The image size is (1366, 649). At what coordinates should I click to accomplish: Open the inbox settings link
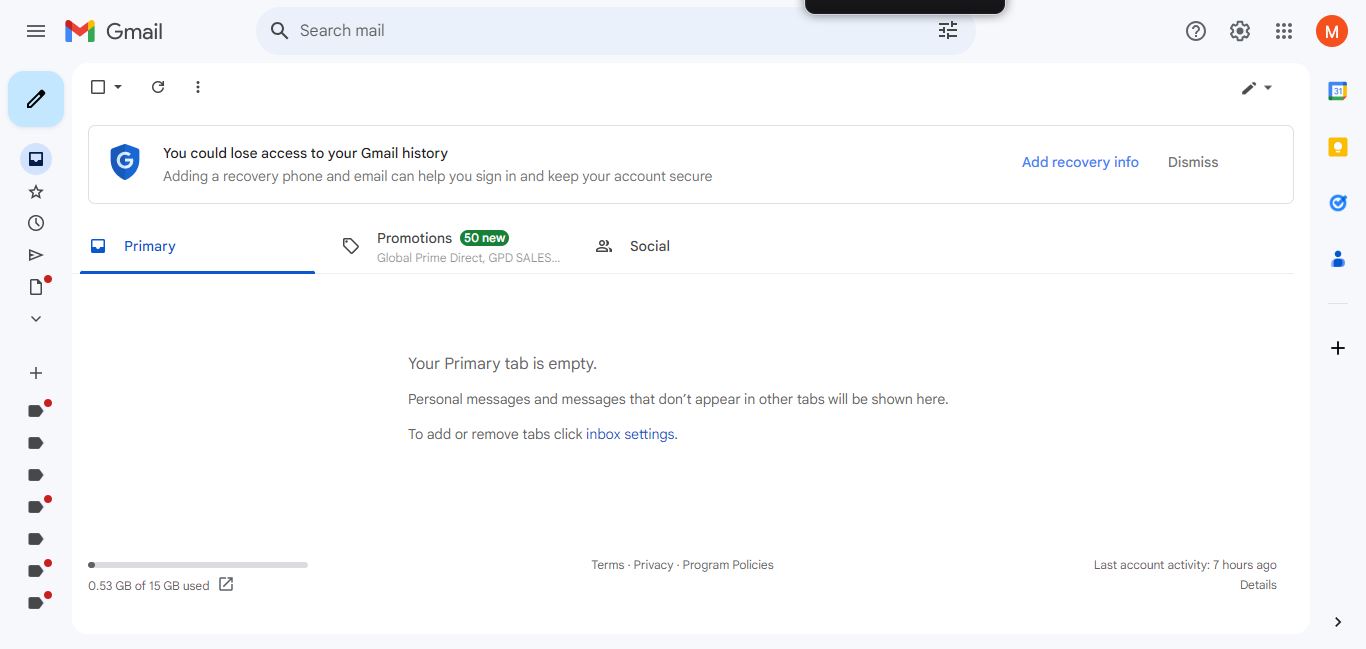pos(630,434)
